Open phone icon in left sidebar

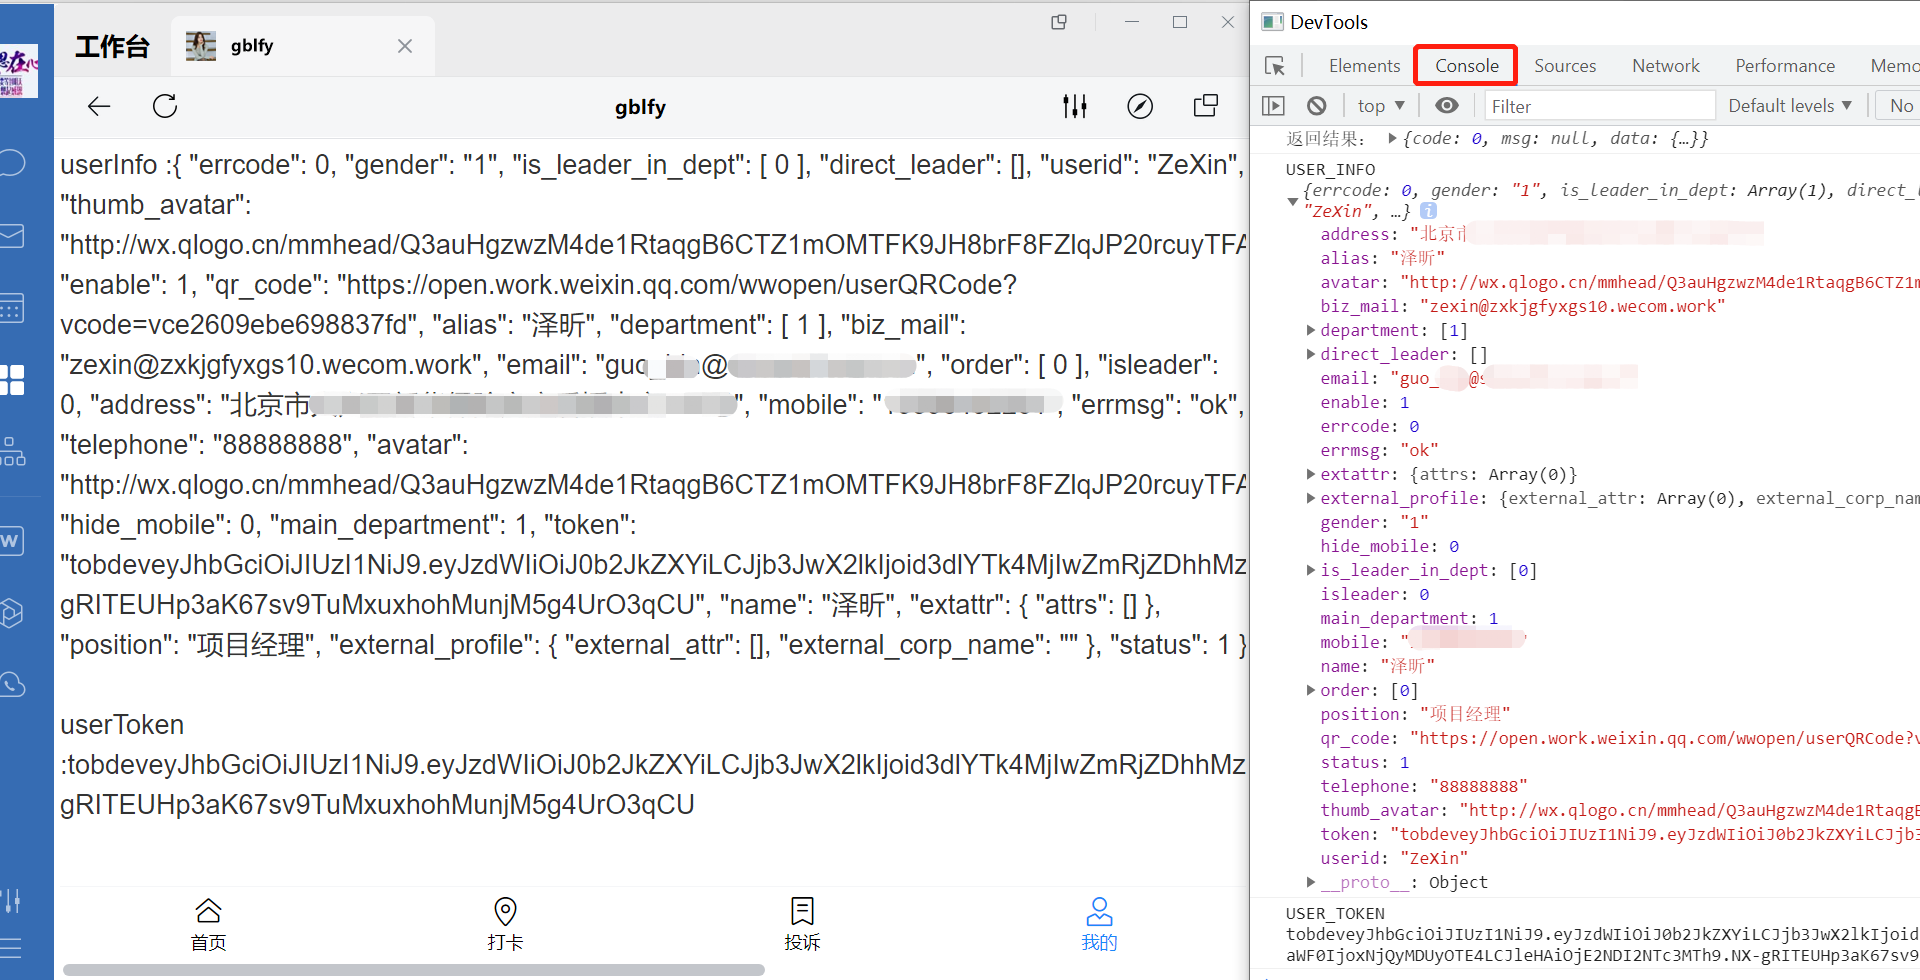tap(12, 685)
